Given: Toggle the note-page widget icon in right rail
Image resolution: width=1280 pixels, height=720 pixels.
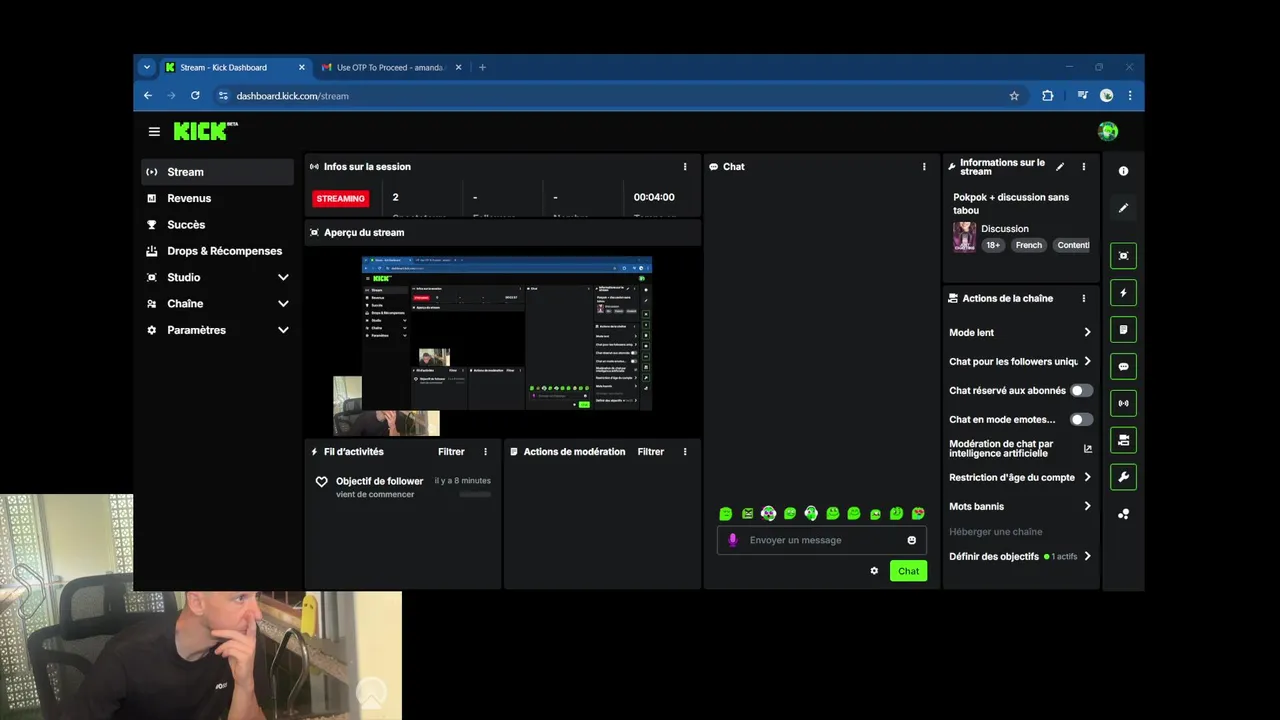Looking at the screenshot, I should pos(1123,329).
